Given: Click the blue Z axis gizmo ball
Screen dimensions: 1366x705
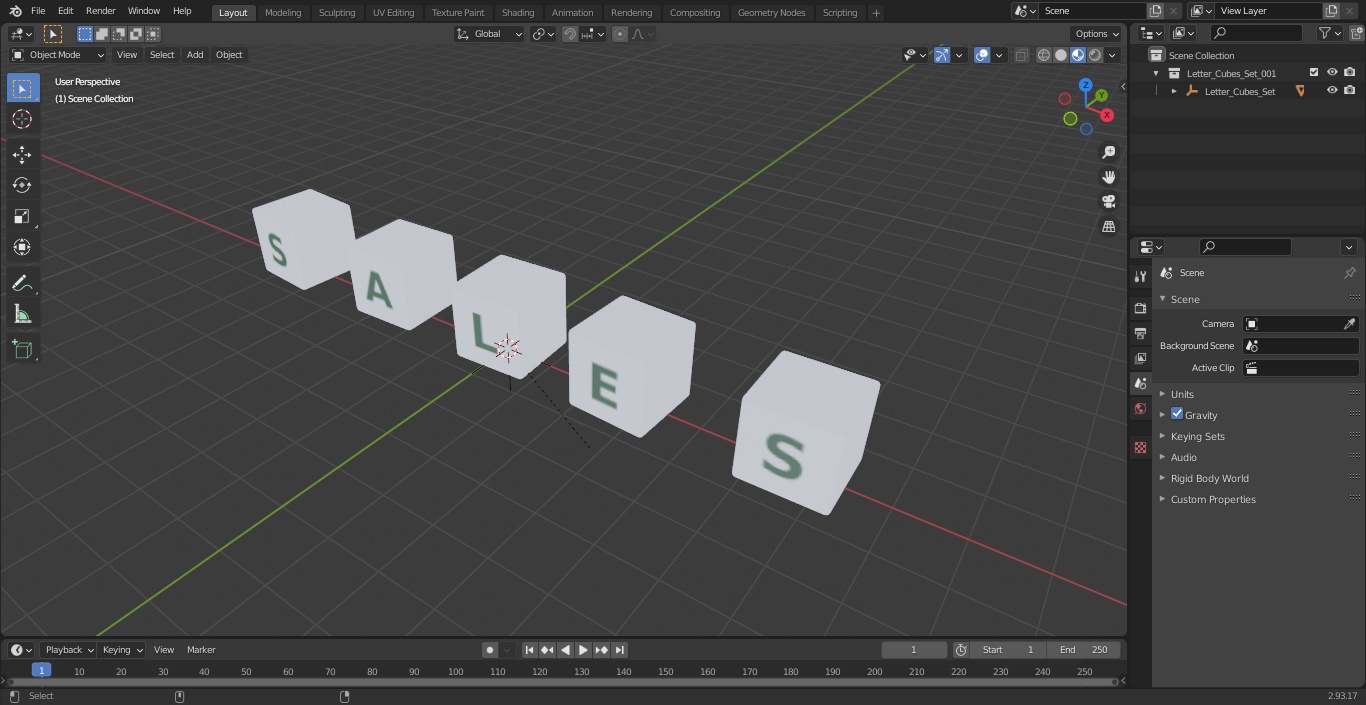Looking at the screenshot, I should 1086,85.
